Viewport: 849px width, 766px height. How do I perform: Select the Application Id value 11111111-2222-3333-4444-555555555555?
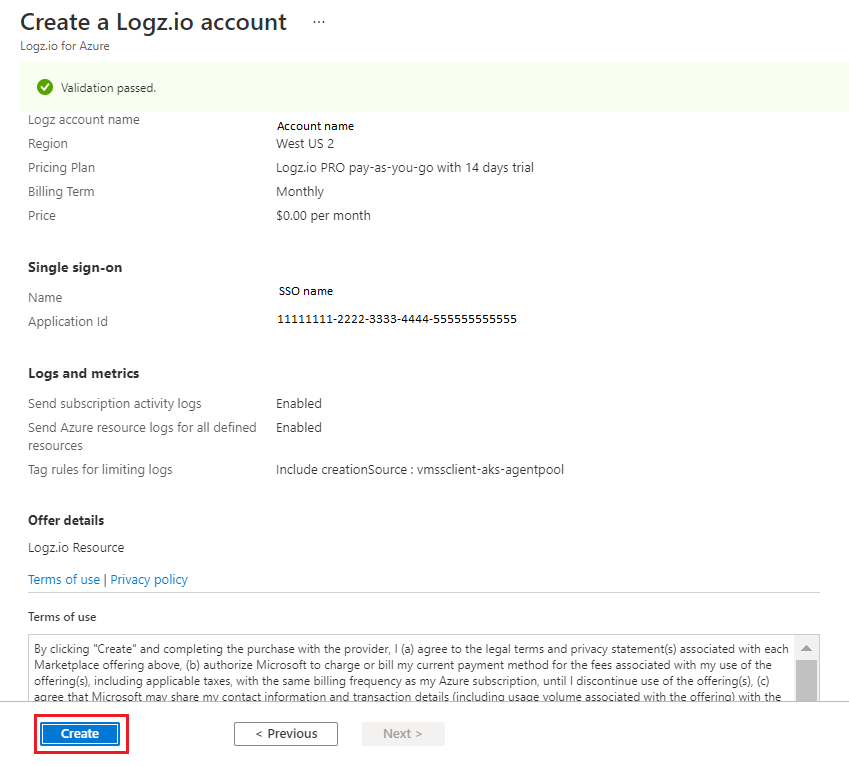pos(397,319)
